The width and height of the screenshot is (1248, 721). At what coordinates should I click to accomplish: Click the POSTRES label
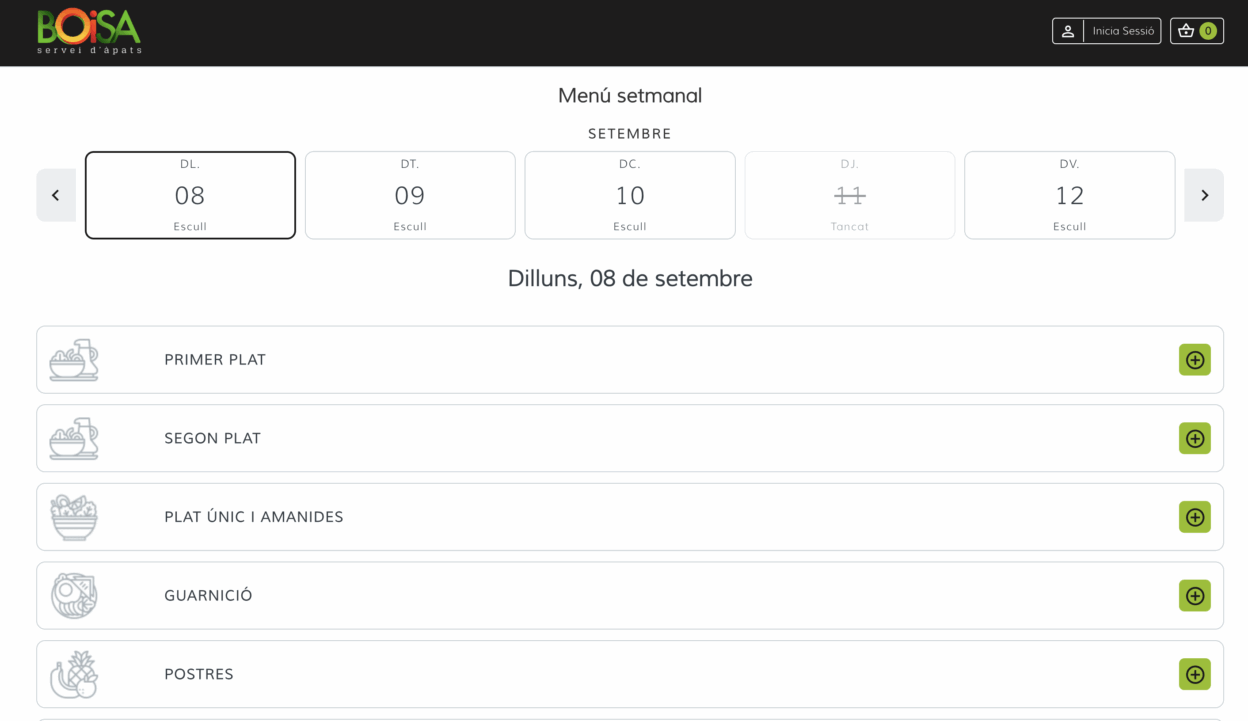pos(199,674)
